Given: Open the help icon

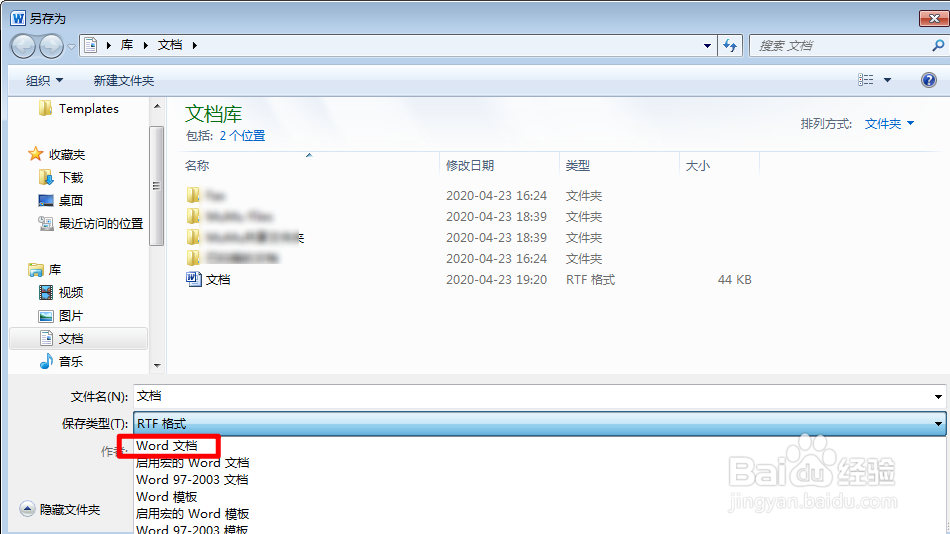Looking at the screenshot, I should tap(929, 80).
